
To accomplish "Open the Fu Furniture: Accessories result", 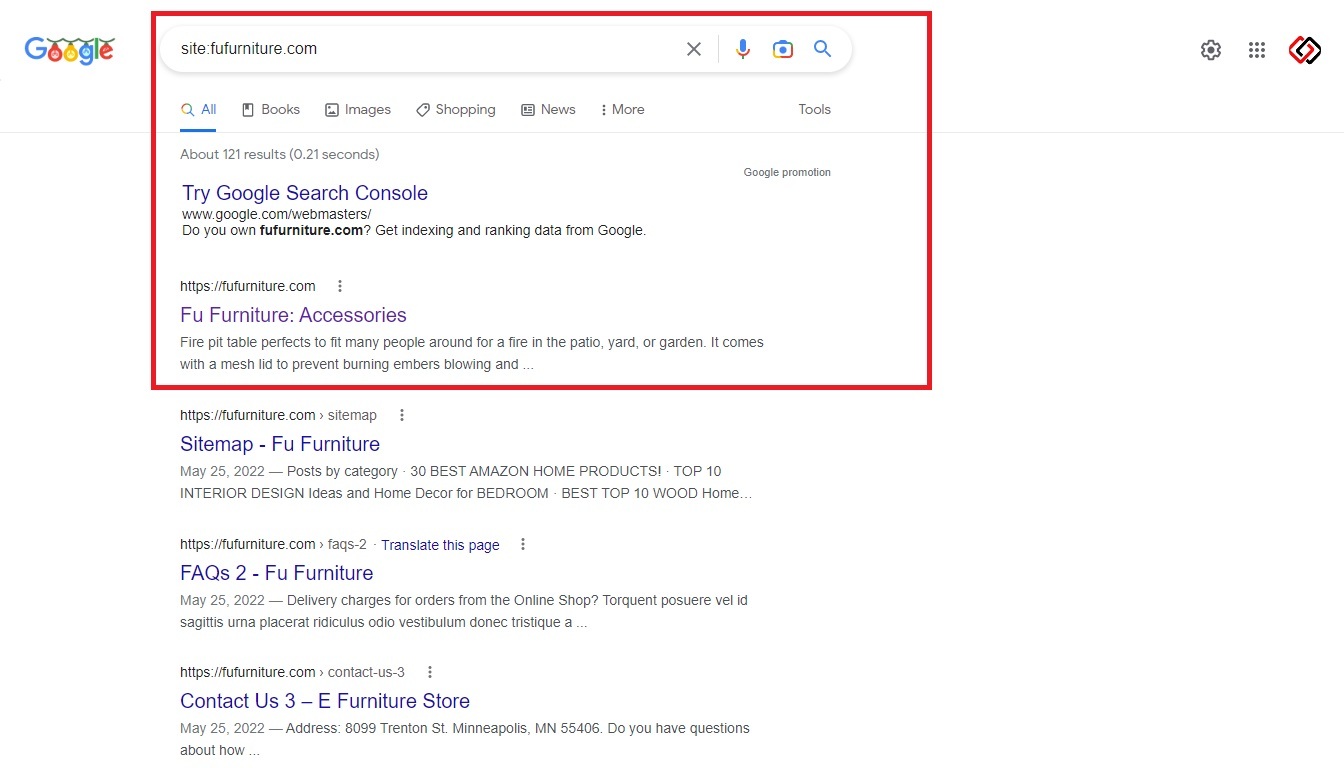I will (293, 315).
